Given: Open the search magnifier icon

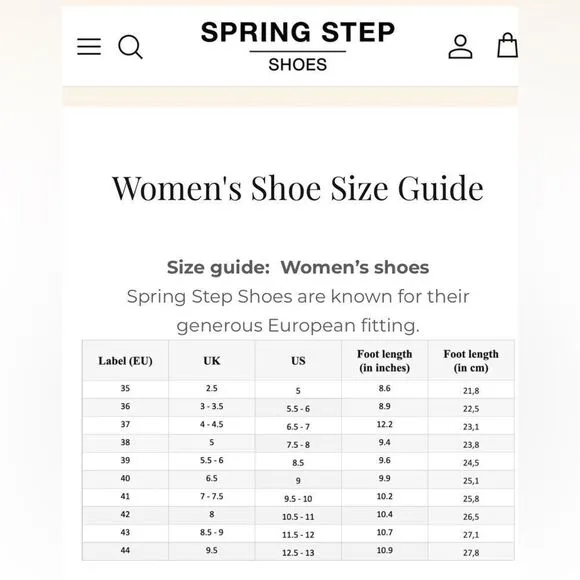Looking at the screenshot, I should 130,47.
